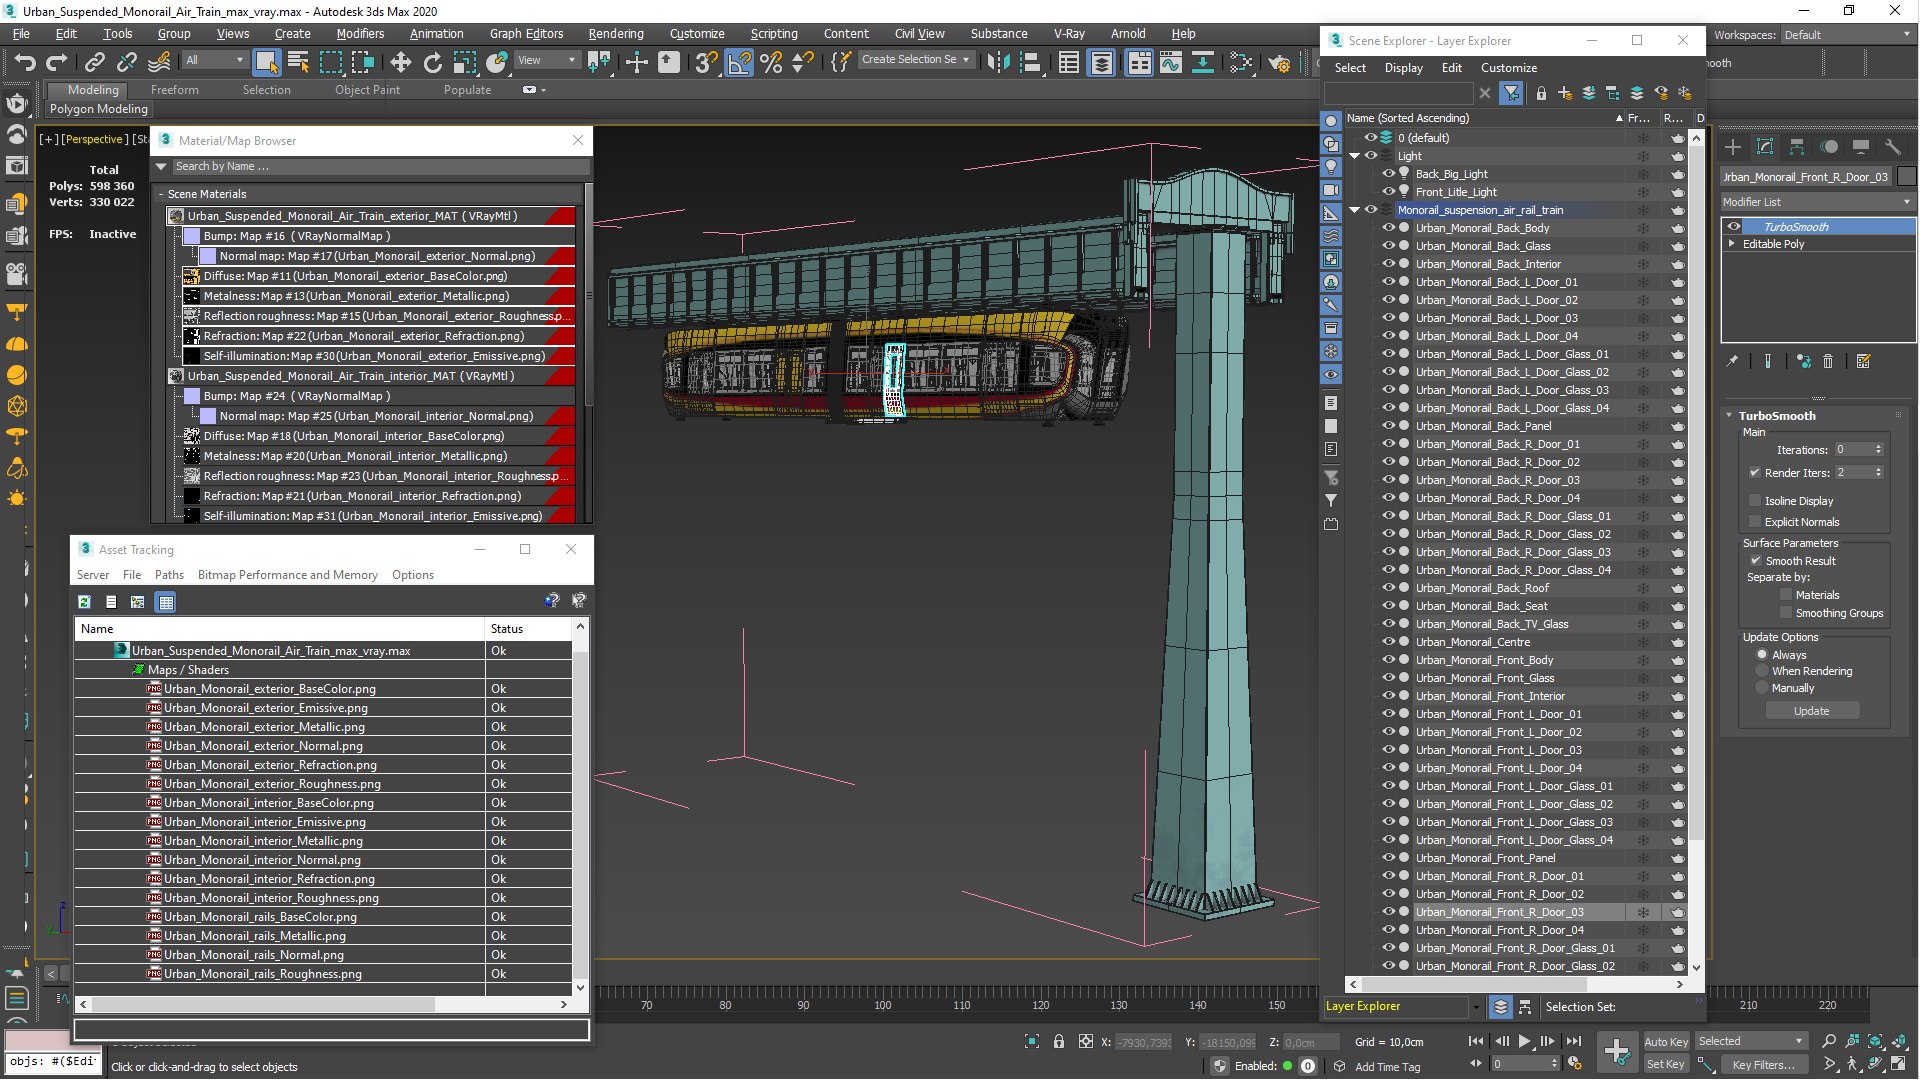Click the Undo arrow icon
This screenshot has width=1920, height=1080.
tap(25, 62)
